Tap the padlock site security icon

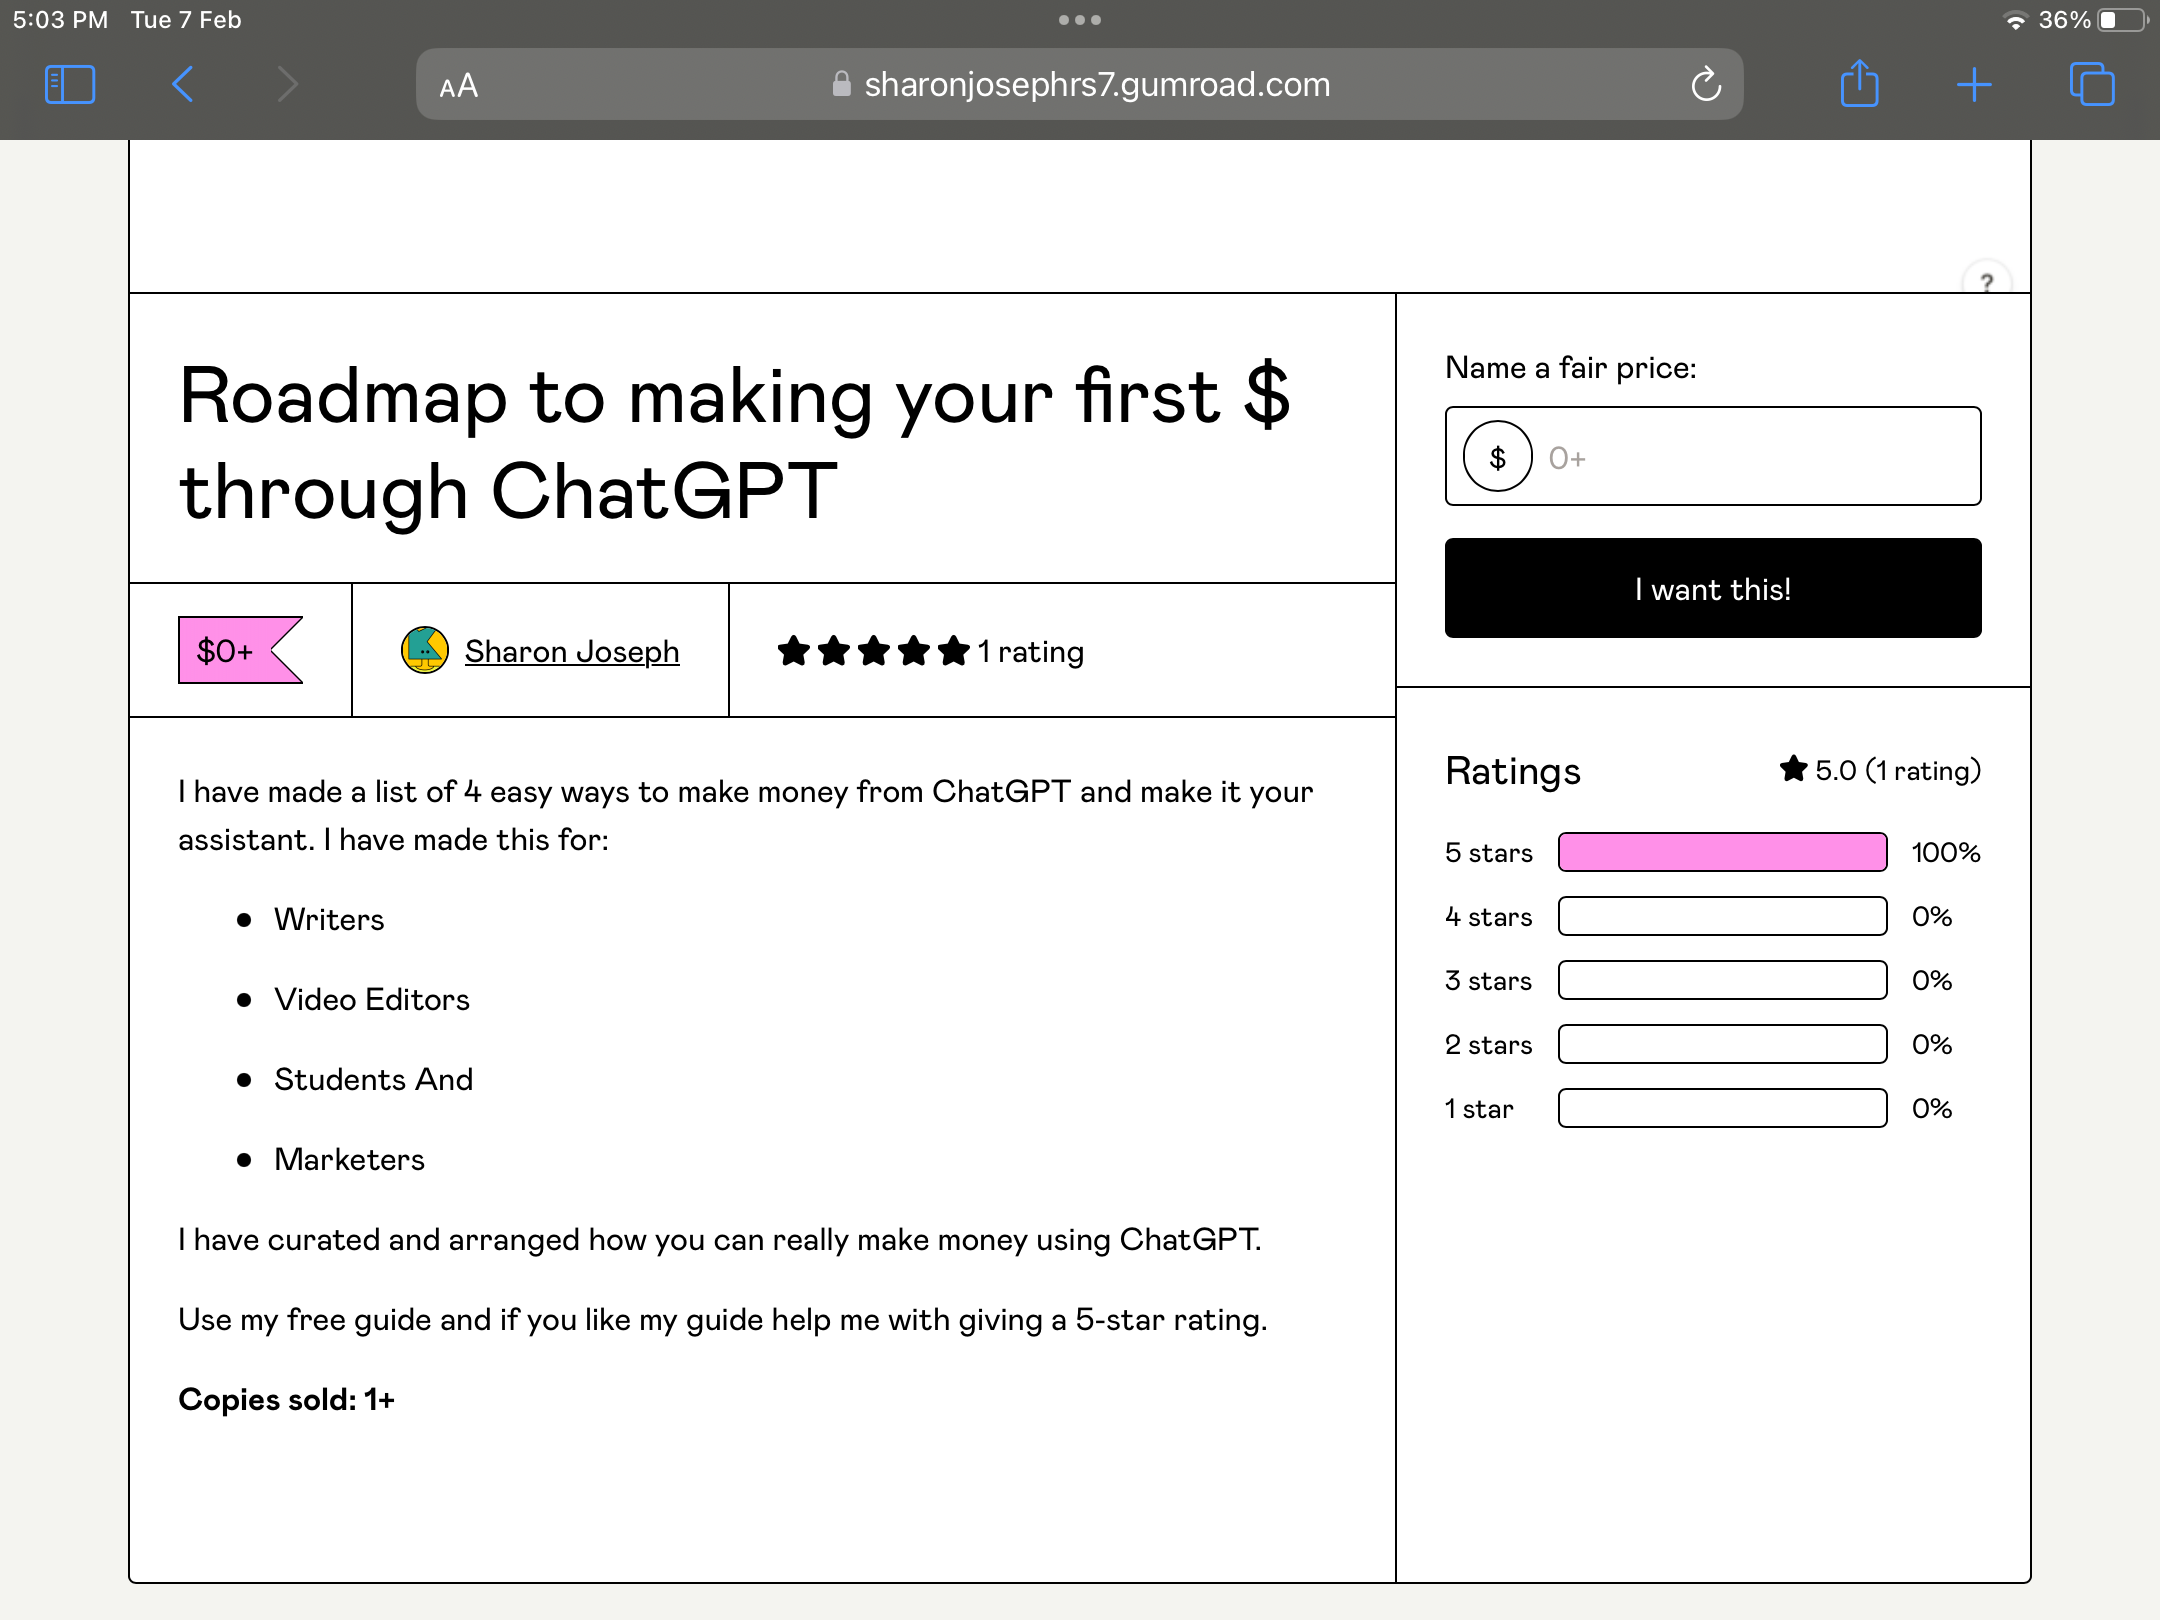(x=842, y=84)
